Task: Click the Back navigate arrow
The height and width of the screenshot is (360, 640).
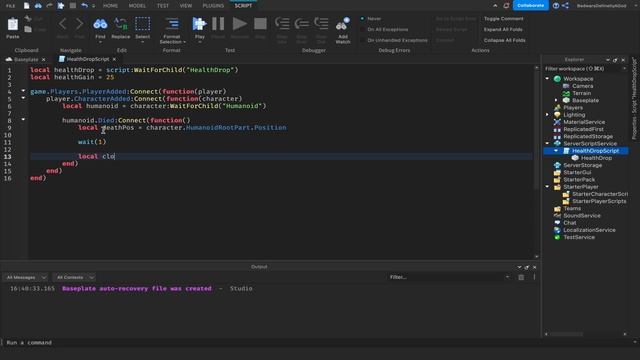Action: click(x=62, y=24)
